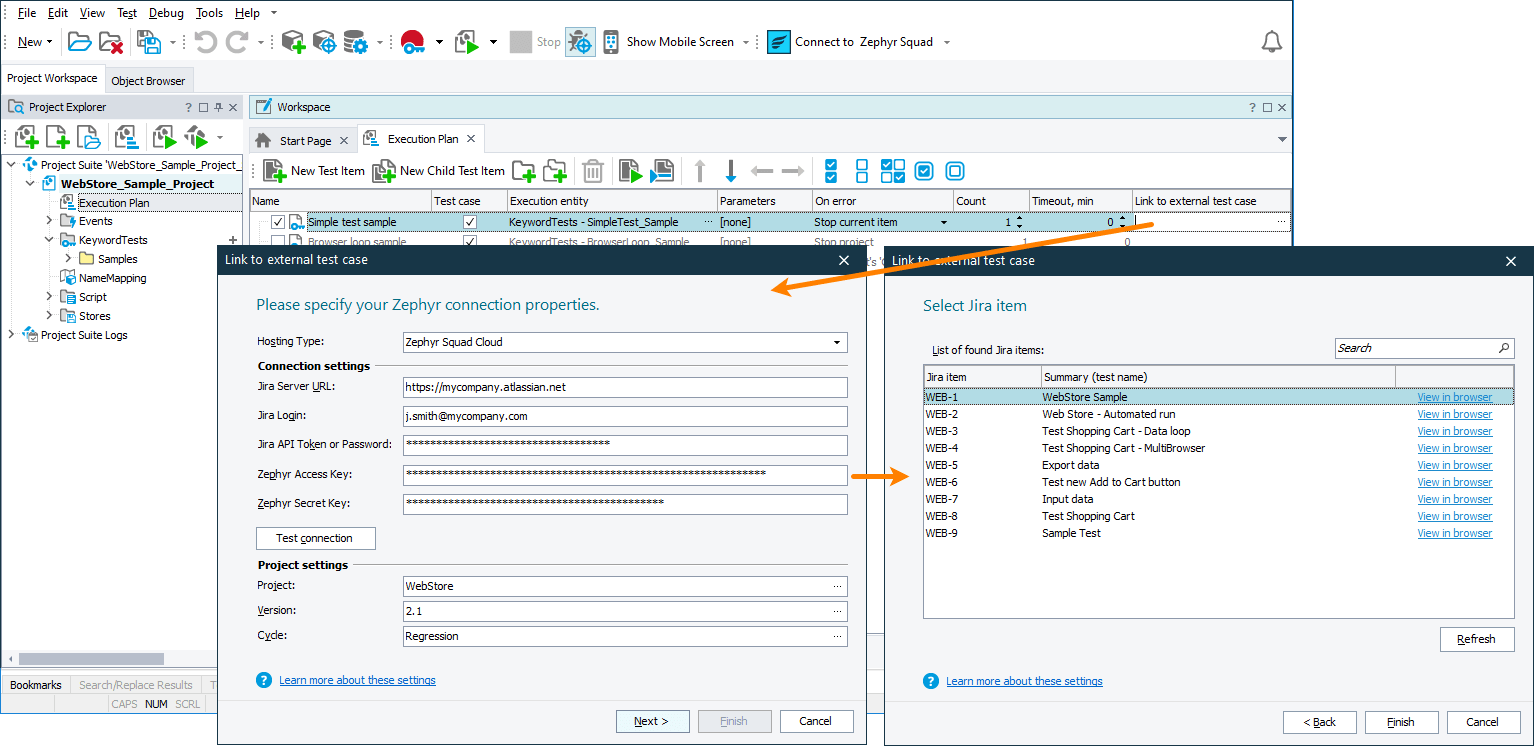
Task: Open the On error dropdown for Simple test sample
Action: 944,221
